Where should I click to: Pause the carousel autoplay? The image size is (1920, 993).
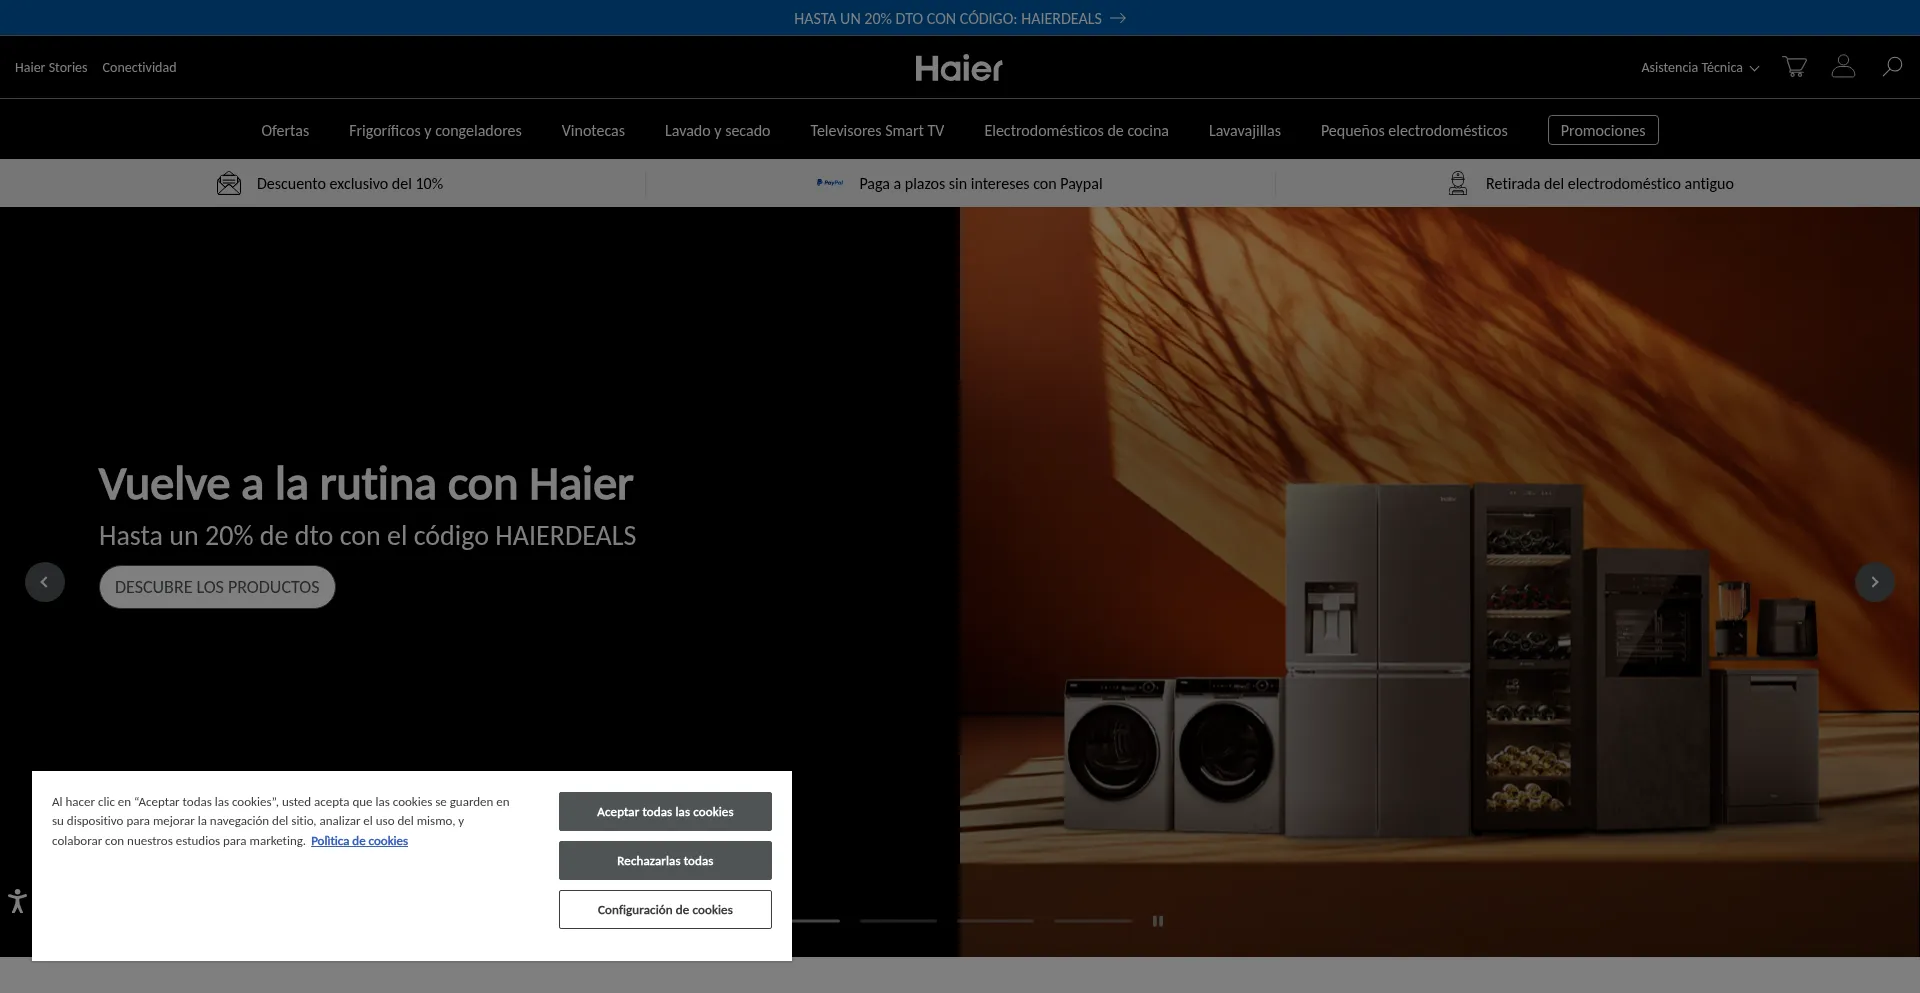[1158, 921]
